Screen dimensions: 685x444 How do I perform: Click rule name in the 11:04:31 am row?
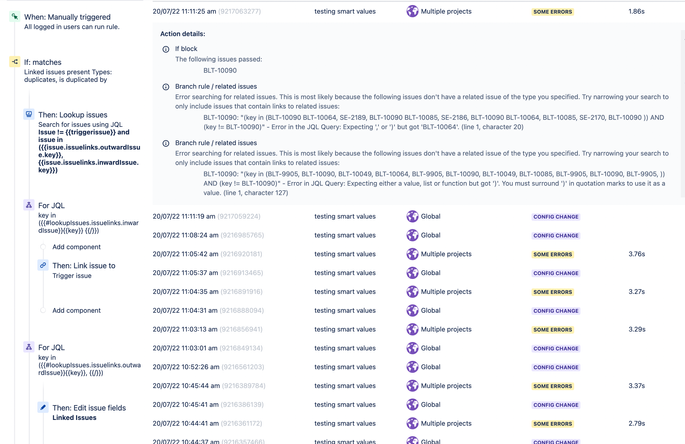(x=345, y=310)
